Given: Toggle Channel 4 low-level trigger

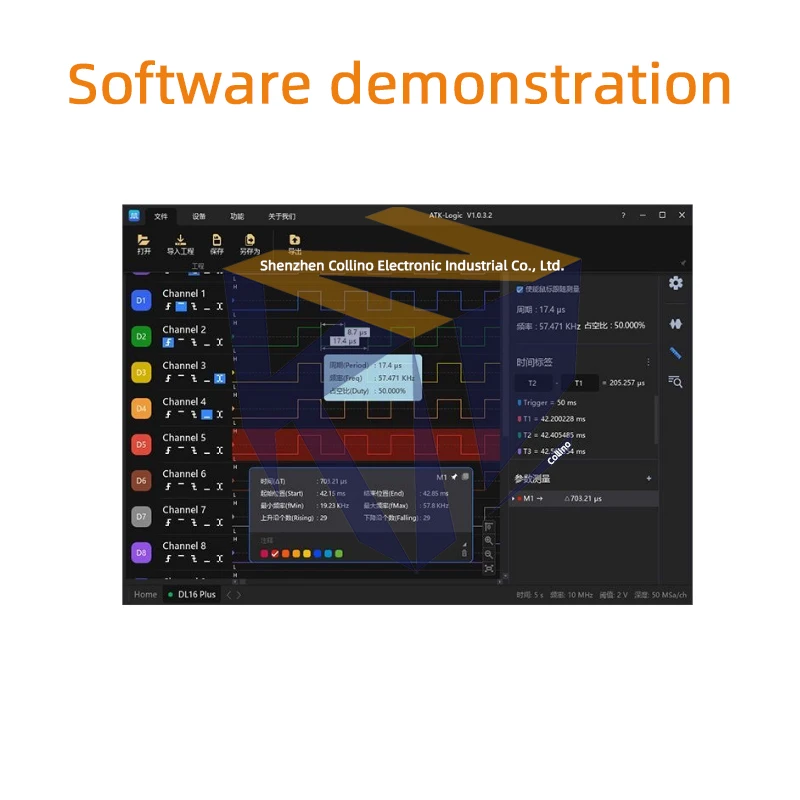Looking at the screenshot, I should 207,414.
